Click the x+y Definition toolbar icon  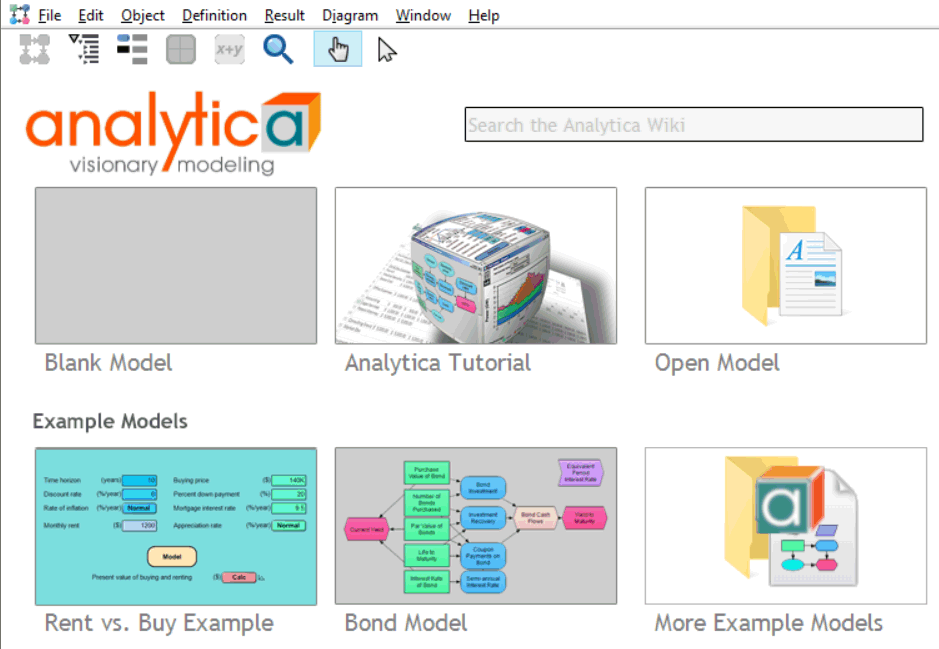[229, 49]
